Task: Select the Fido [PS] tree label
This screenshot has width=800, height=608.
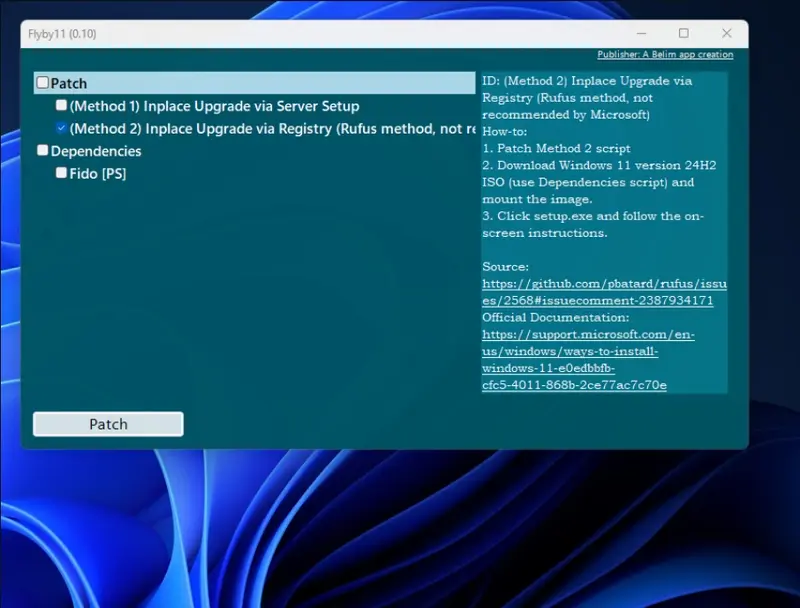Action: tap(97, 173)
